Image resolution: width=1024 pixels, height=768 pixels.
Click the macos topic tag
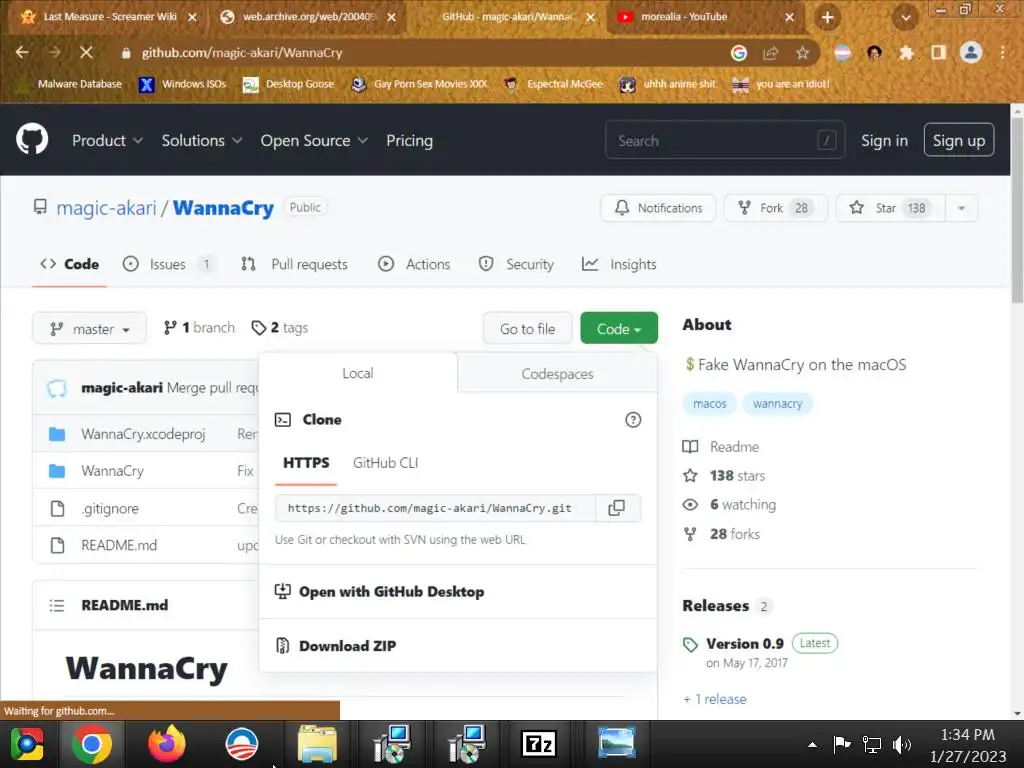tap(710, 404)
